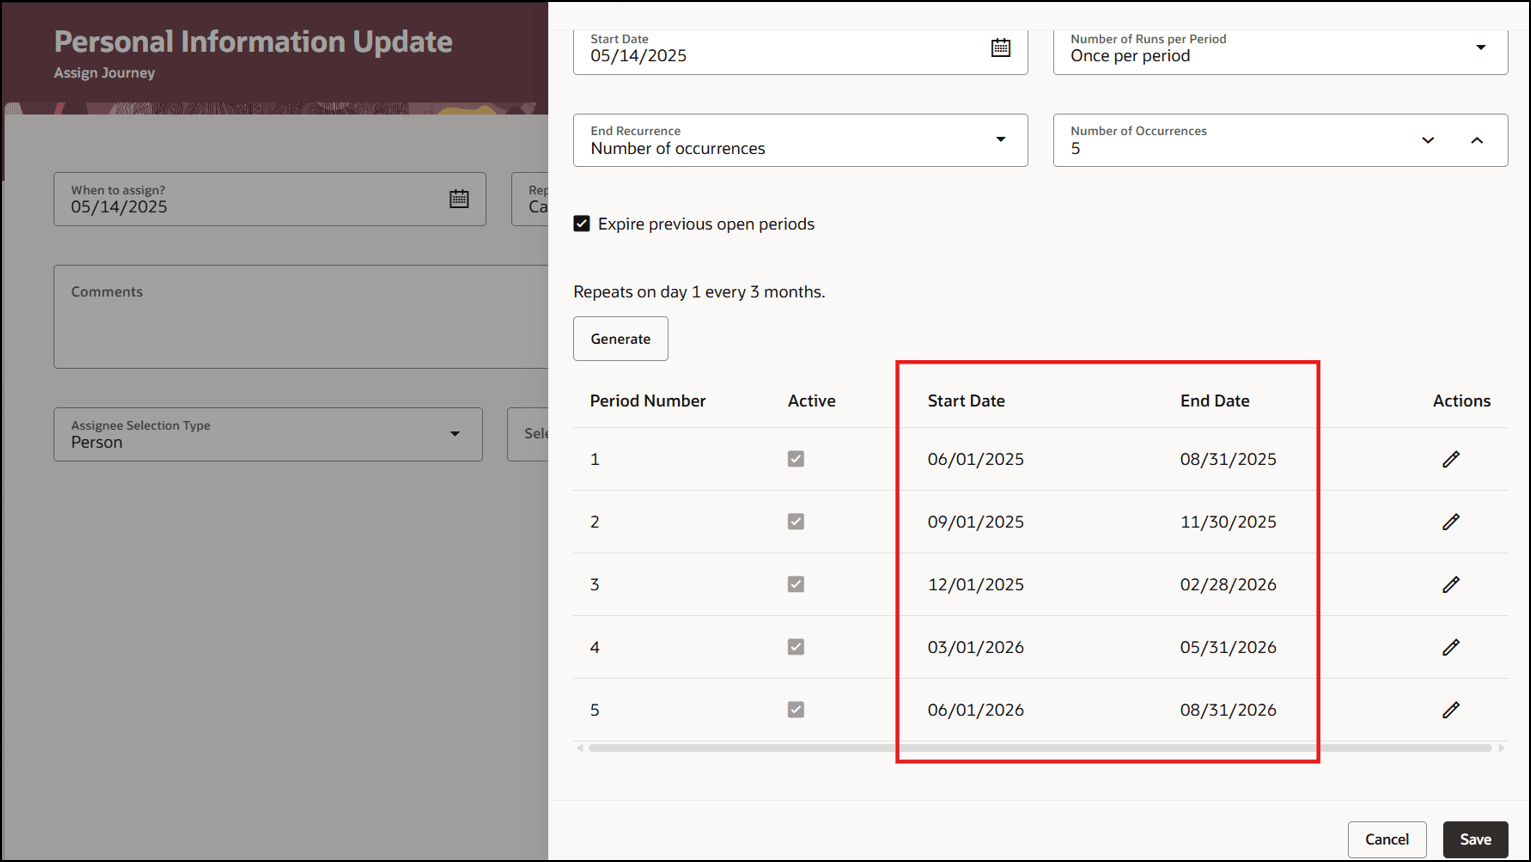Toggle the Active checkbox for period 2
This screenshot has height=862, width=1531.
pos(796,522)
